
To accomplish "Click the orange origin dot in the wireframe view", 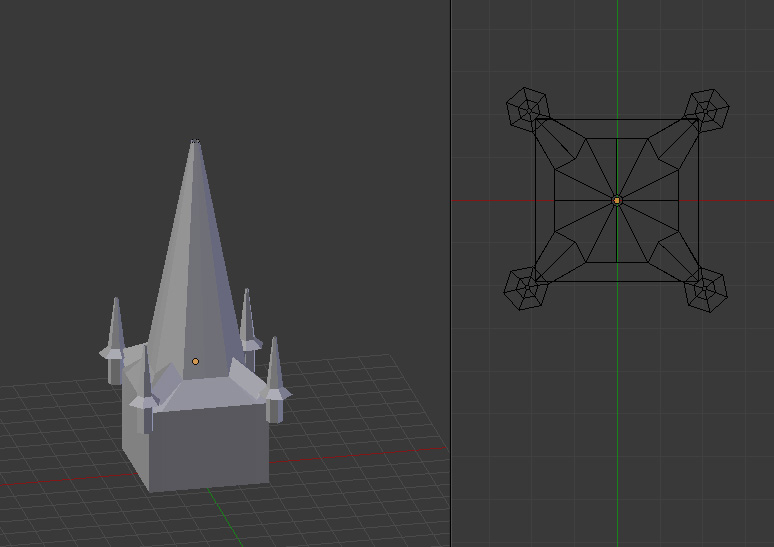I will [x=617, y=200].
